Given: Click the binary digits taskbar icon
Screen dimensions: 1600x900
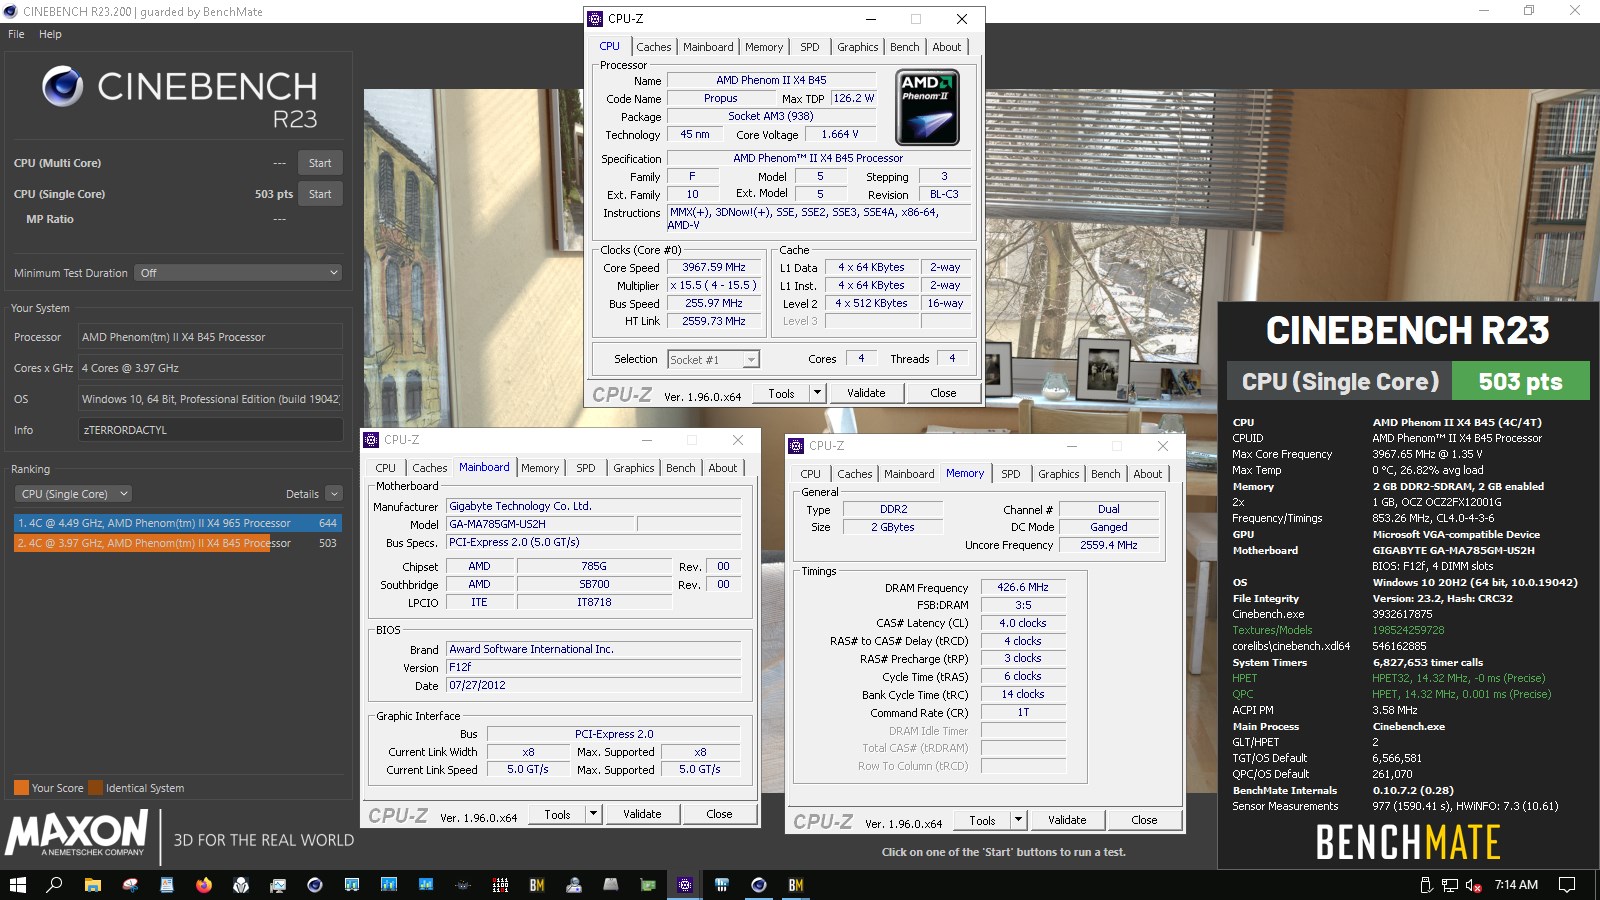Looking at the screenshot, I should pyautogui.click(x=500, y=885).
